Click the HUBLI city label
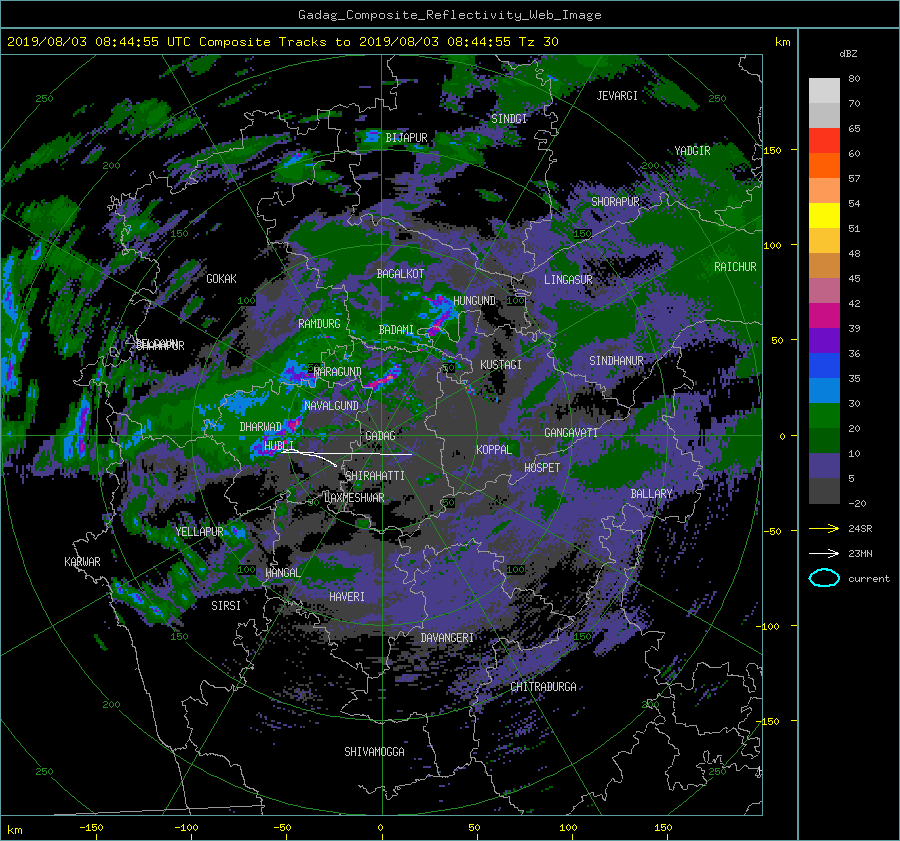Screen dimensions: 900x841 pos(279,445)
